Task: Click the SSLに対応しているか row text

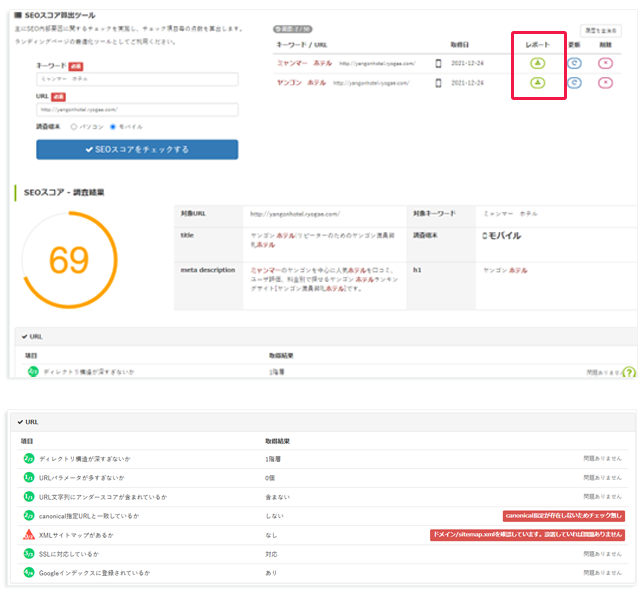Action: click(69, 554)
